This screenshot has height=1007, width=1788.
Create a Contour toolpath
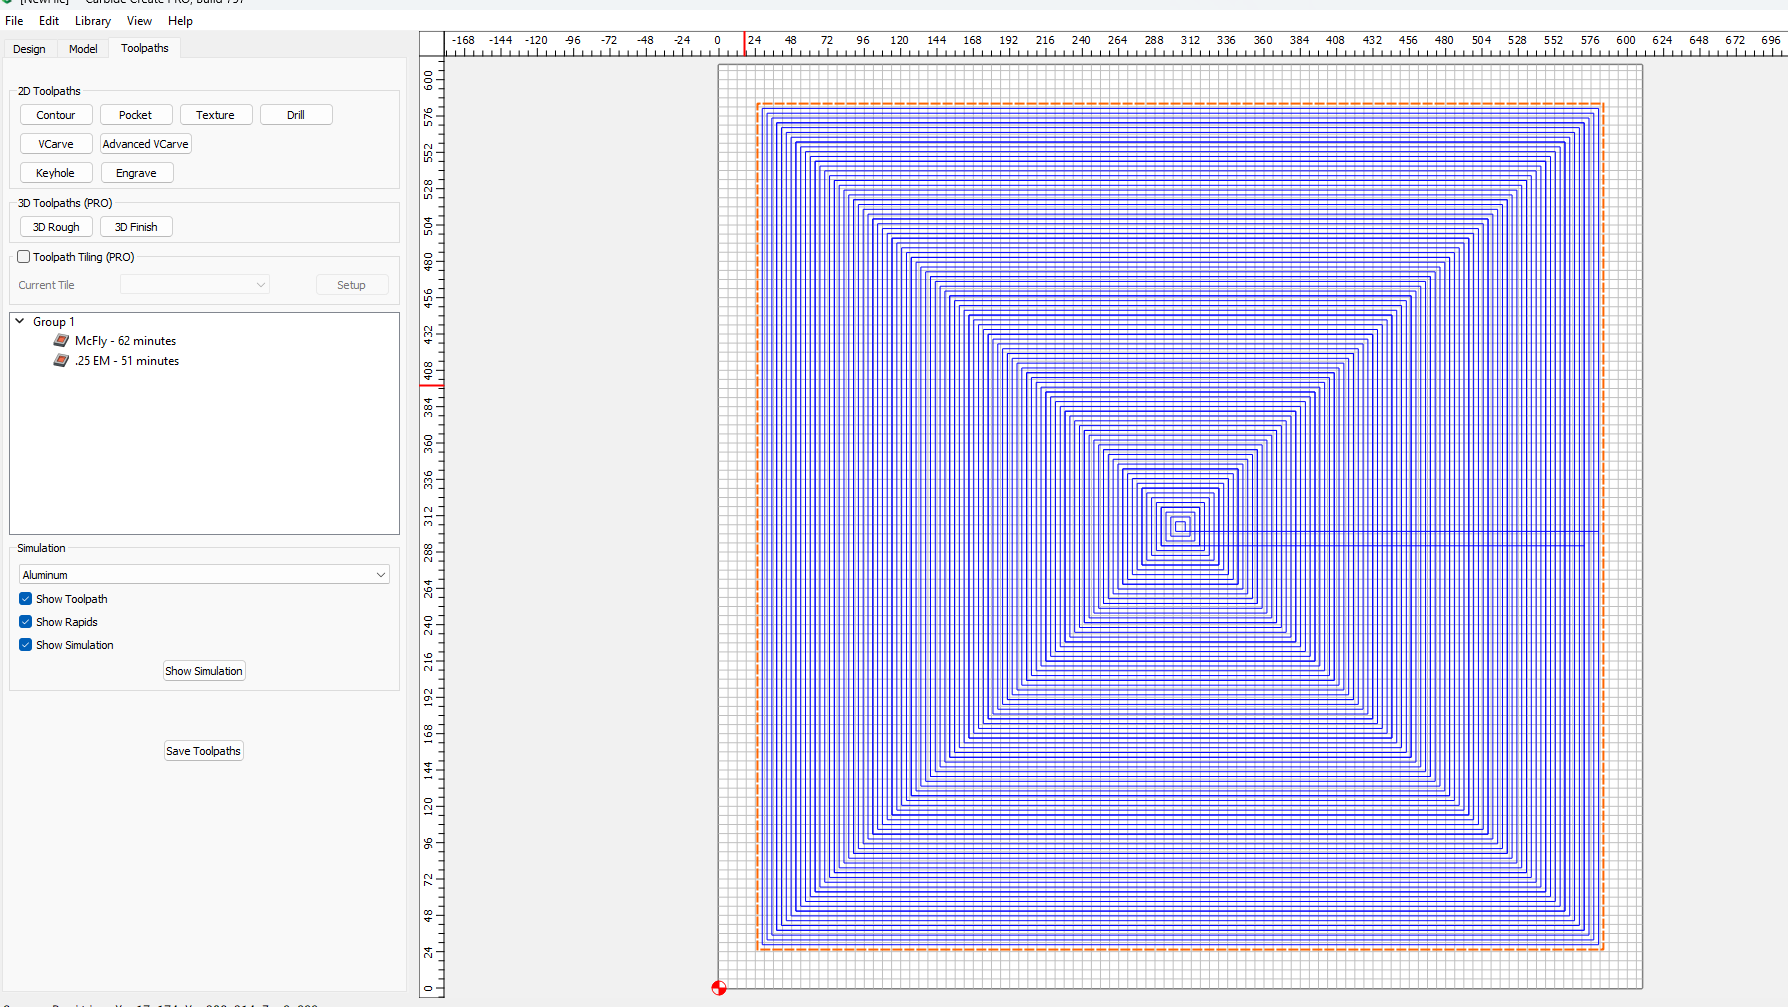[56, 115]
